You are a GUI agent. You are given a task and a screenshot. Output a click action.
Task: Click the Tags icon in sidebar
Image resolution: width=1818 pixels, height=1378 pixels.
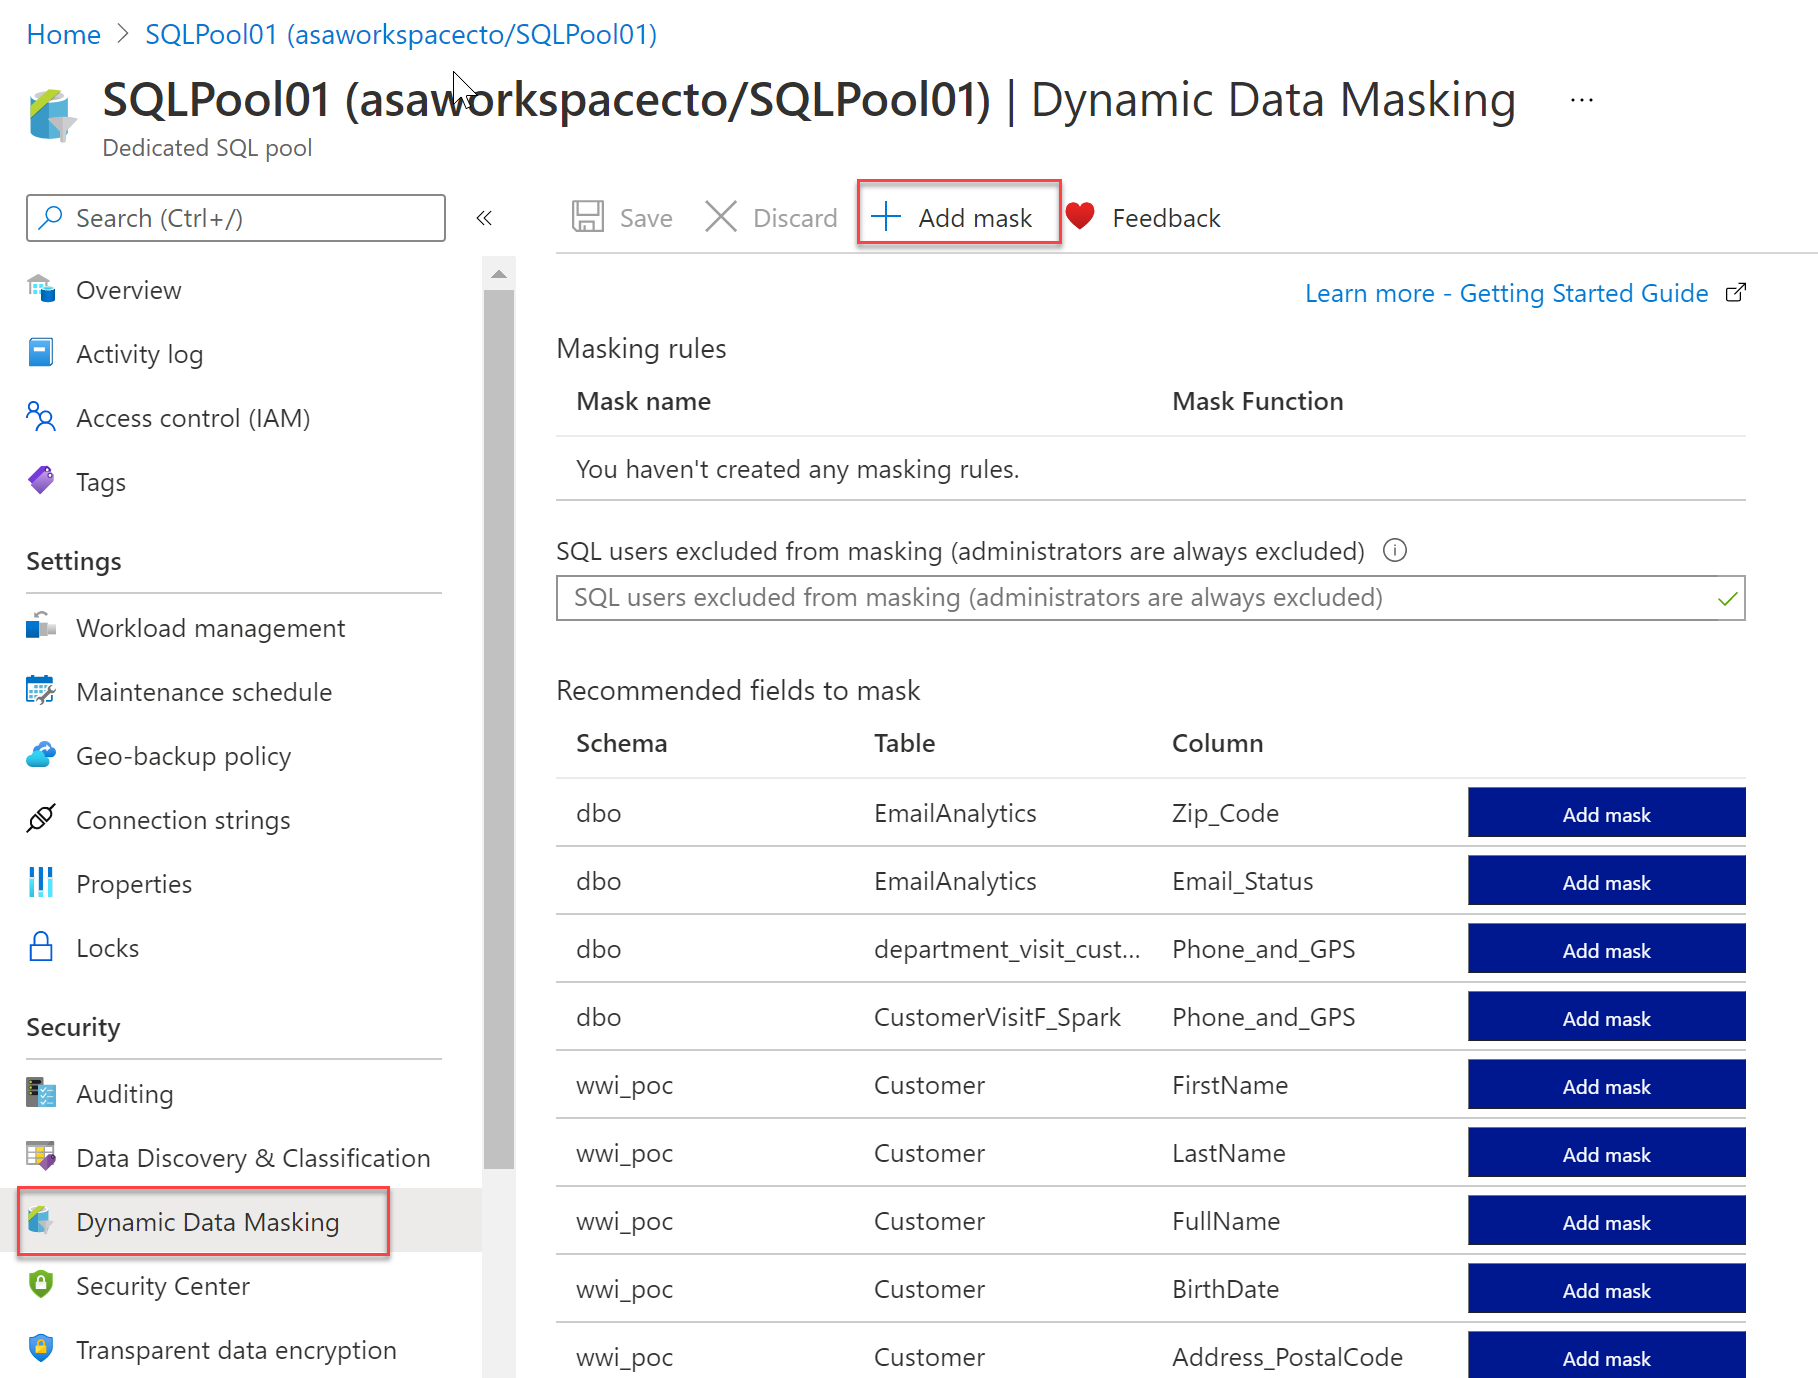pos(41,481)
